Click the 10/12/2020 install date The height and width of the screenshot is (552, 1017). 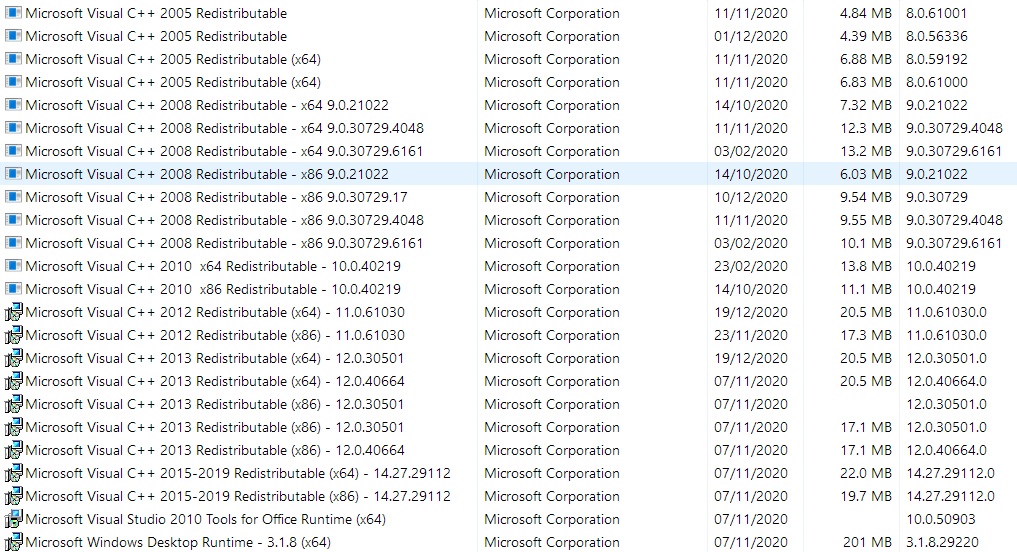coord(751,197)
